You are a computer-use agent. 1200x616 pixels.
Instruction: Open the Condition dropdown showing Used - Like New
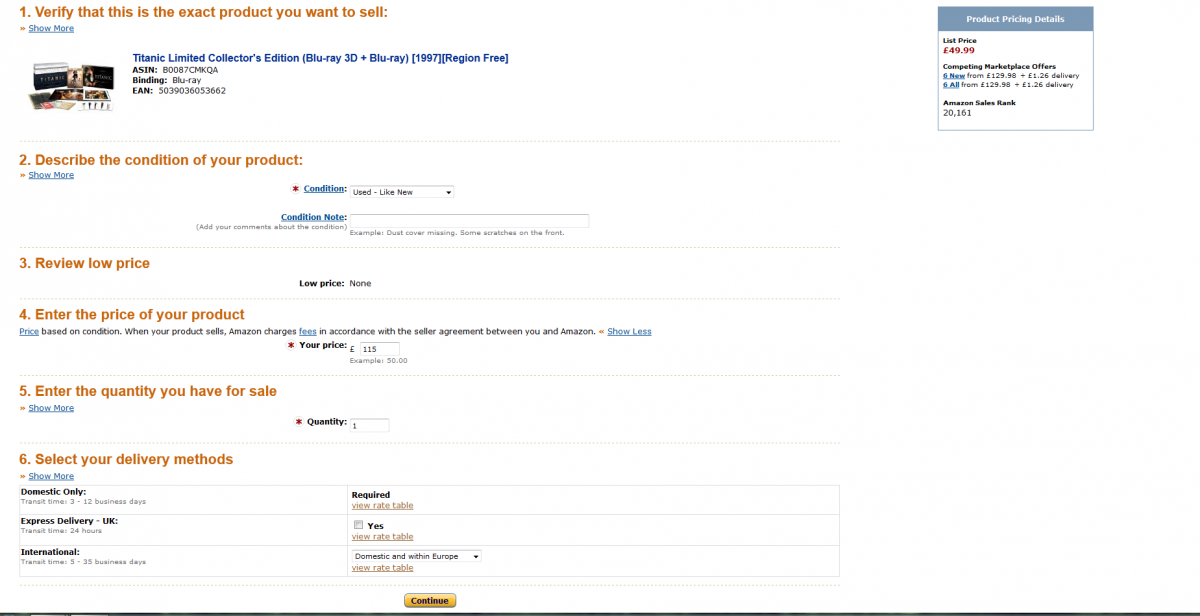tap(402, 192)
